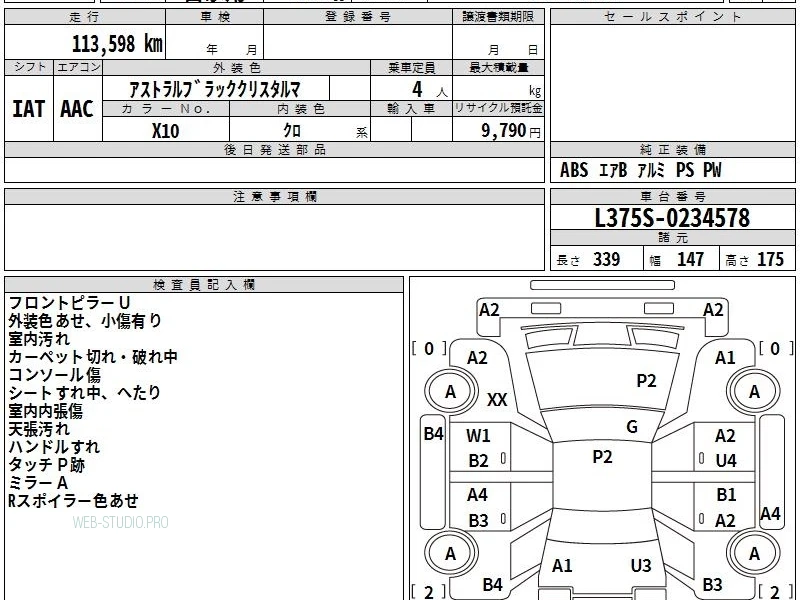800x600 pixels.
Task: Select the 走行 column header
Action: tap(85, 17)
